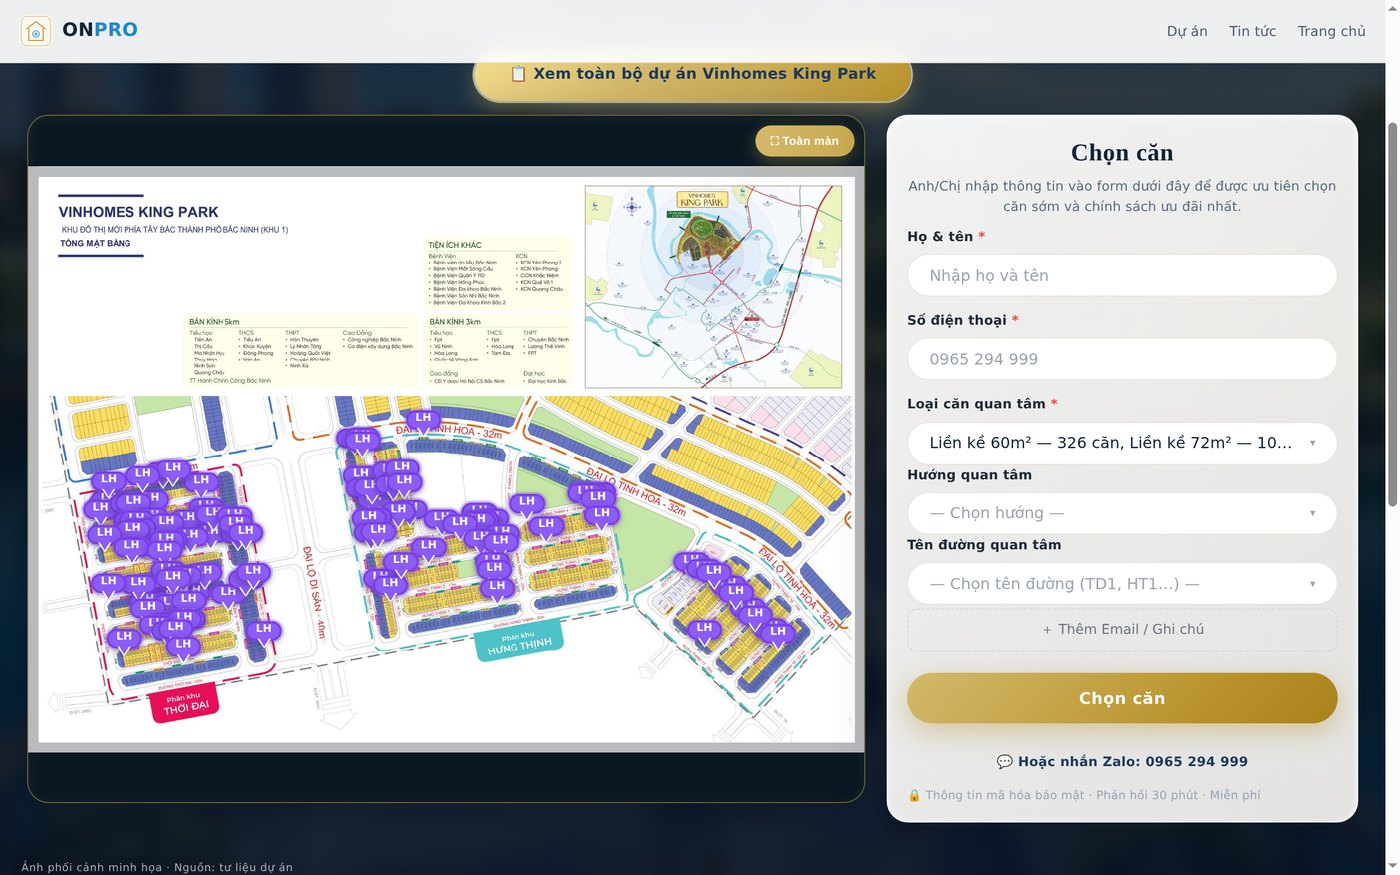The image size is (1400, 875).
Task: Expand Thêm Email / Ghi chú section
Action: (1122, 630)
